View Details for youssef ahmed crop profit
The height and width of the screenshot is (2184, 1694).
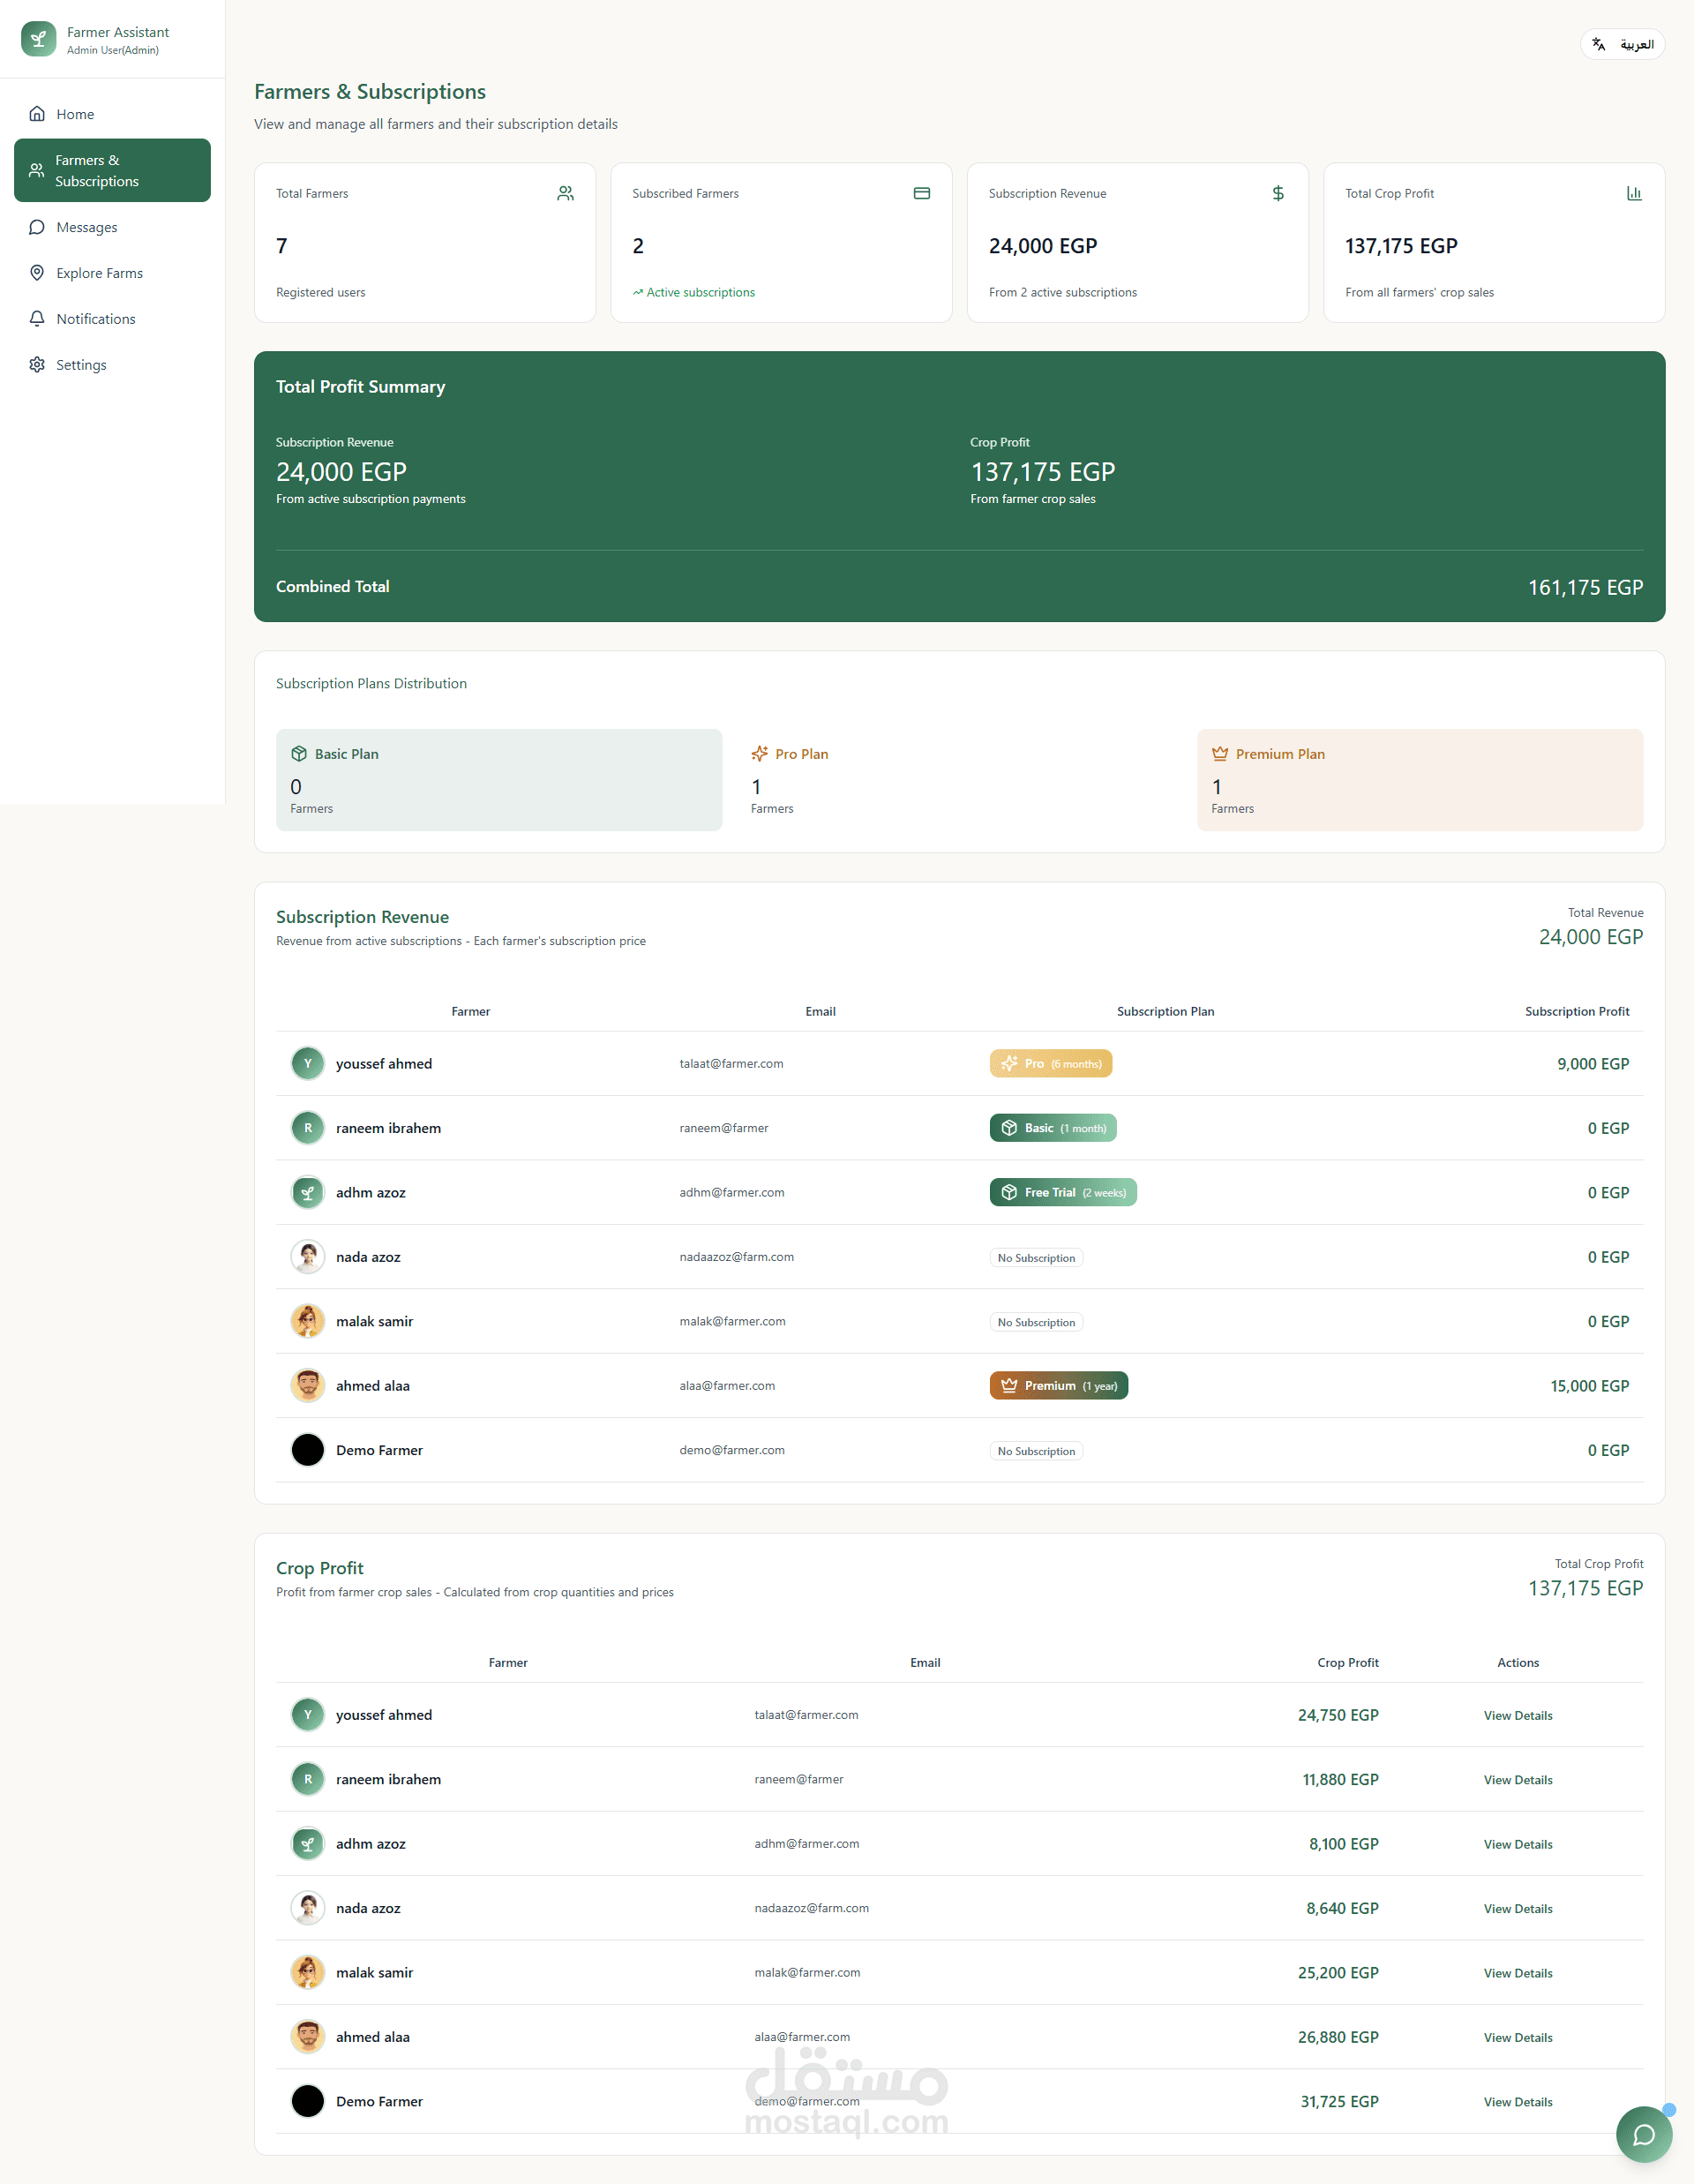click(x=1517, y=1715)
